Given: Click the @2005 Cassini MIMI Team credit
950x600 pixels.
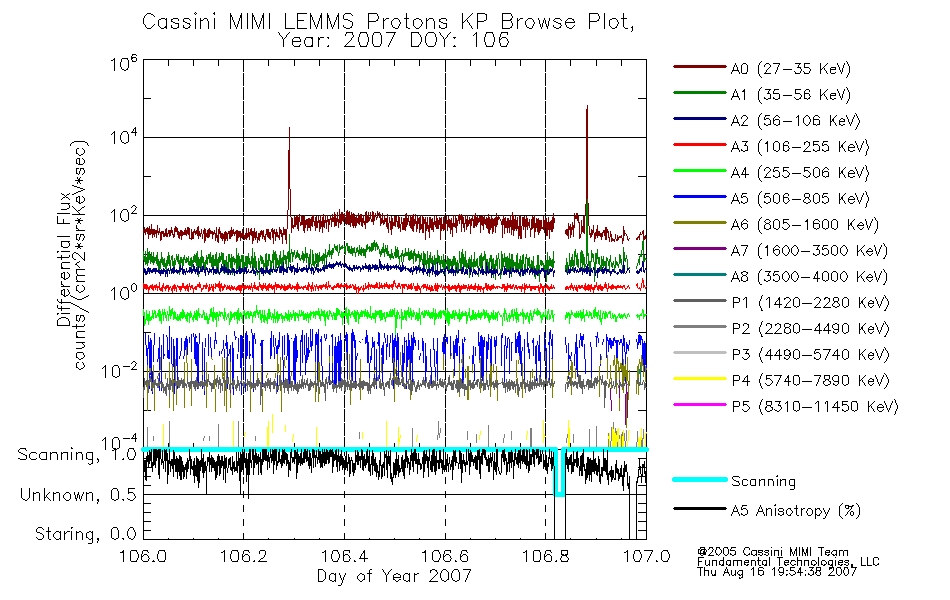Looking at the screenshot, I should coord(772,552).
